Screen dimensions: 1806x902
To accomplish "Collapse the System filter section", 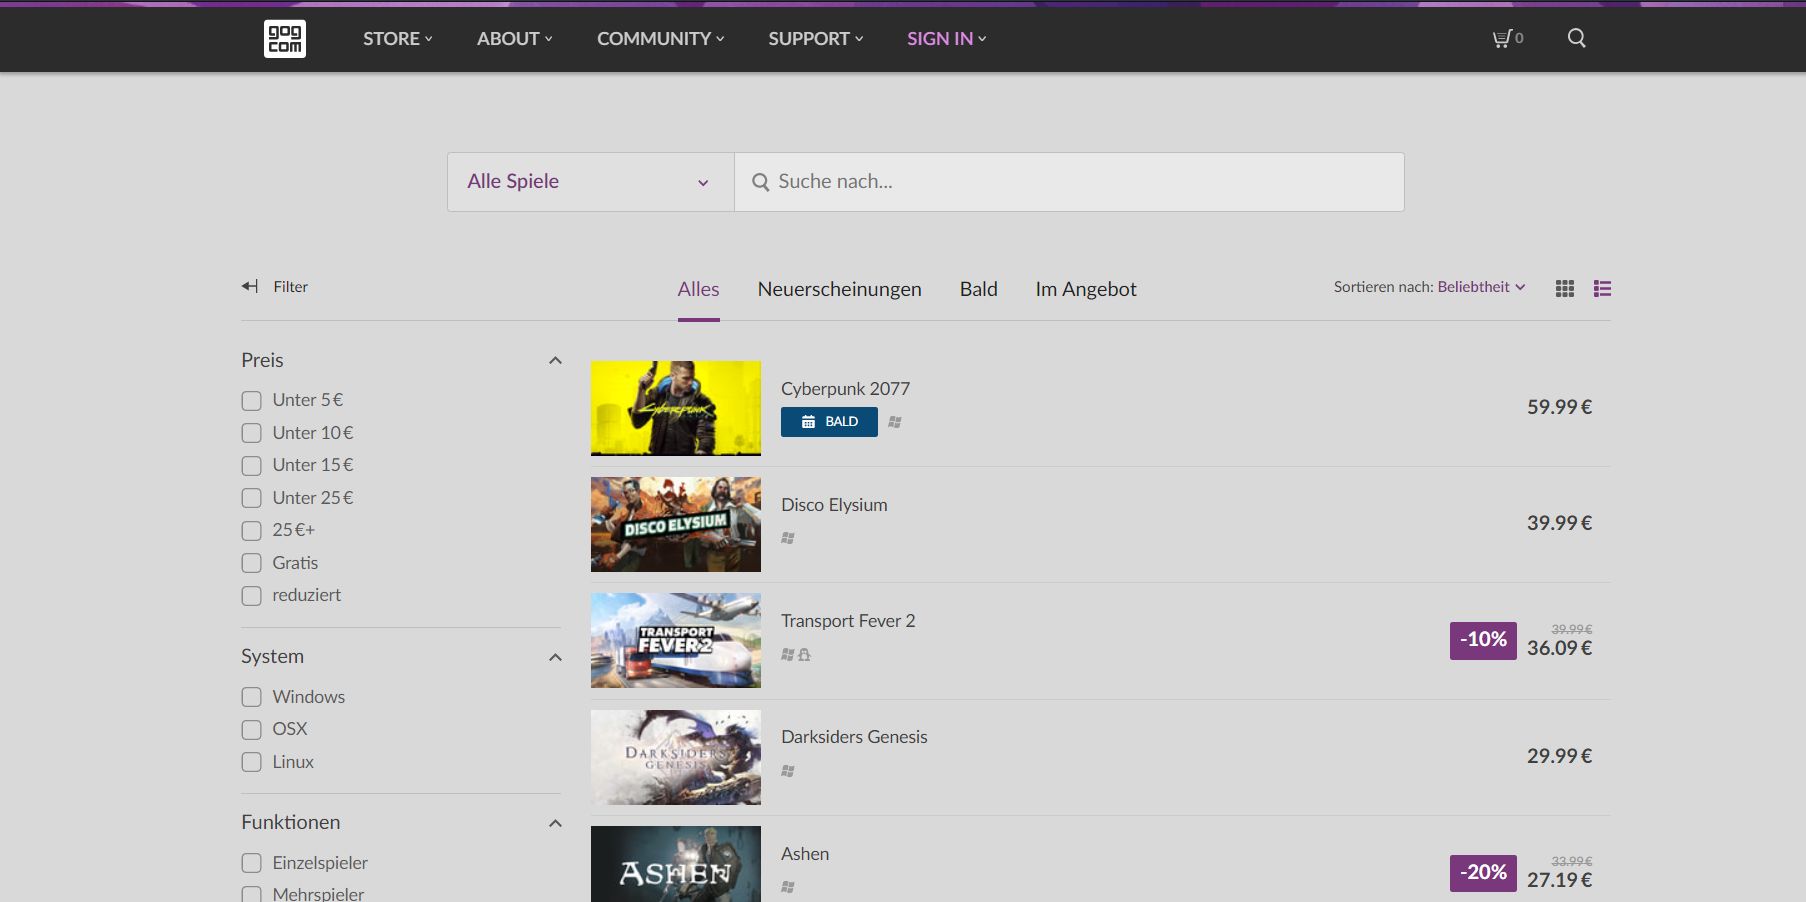I will tap(555, 657).
